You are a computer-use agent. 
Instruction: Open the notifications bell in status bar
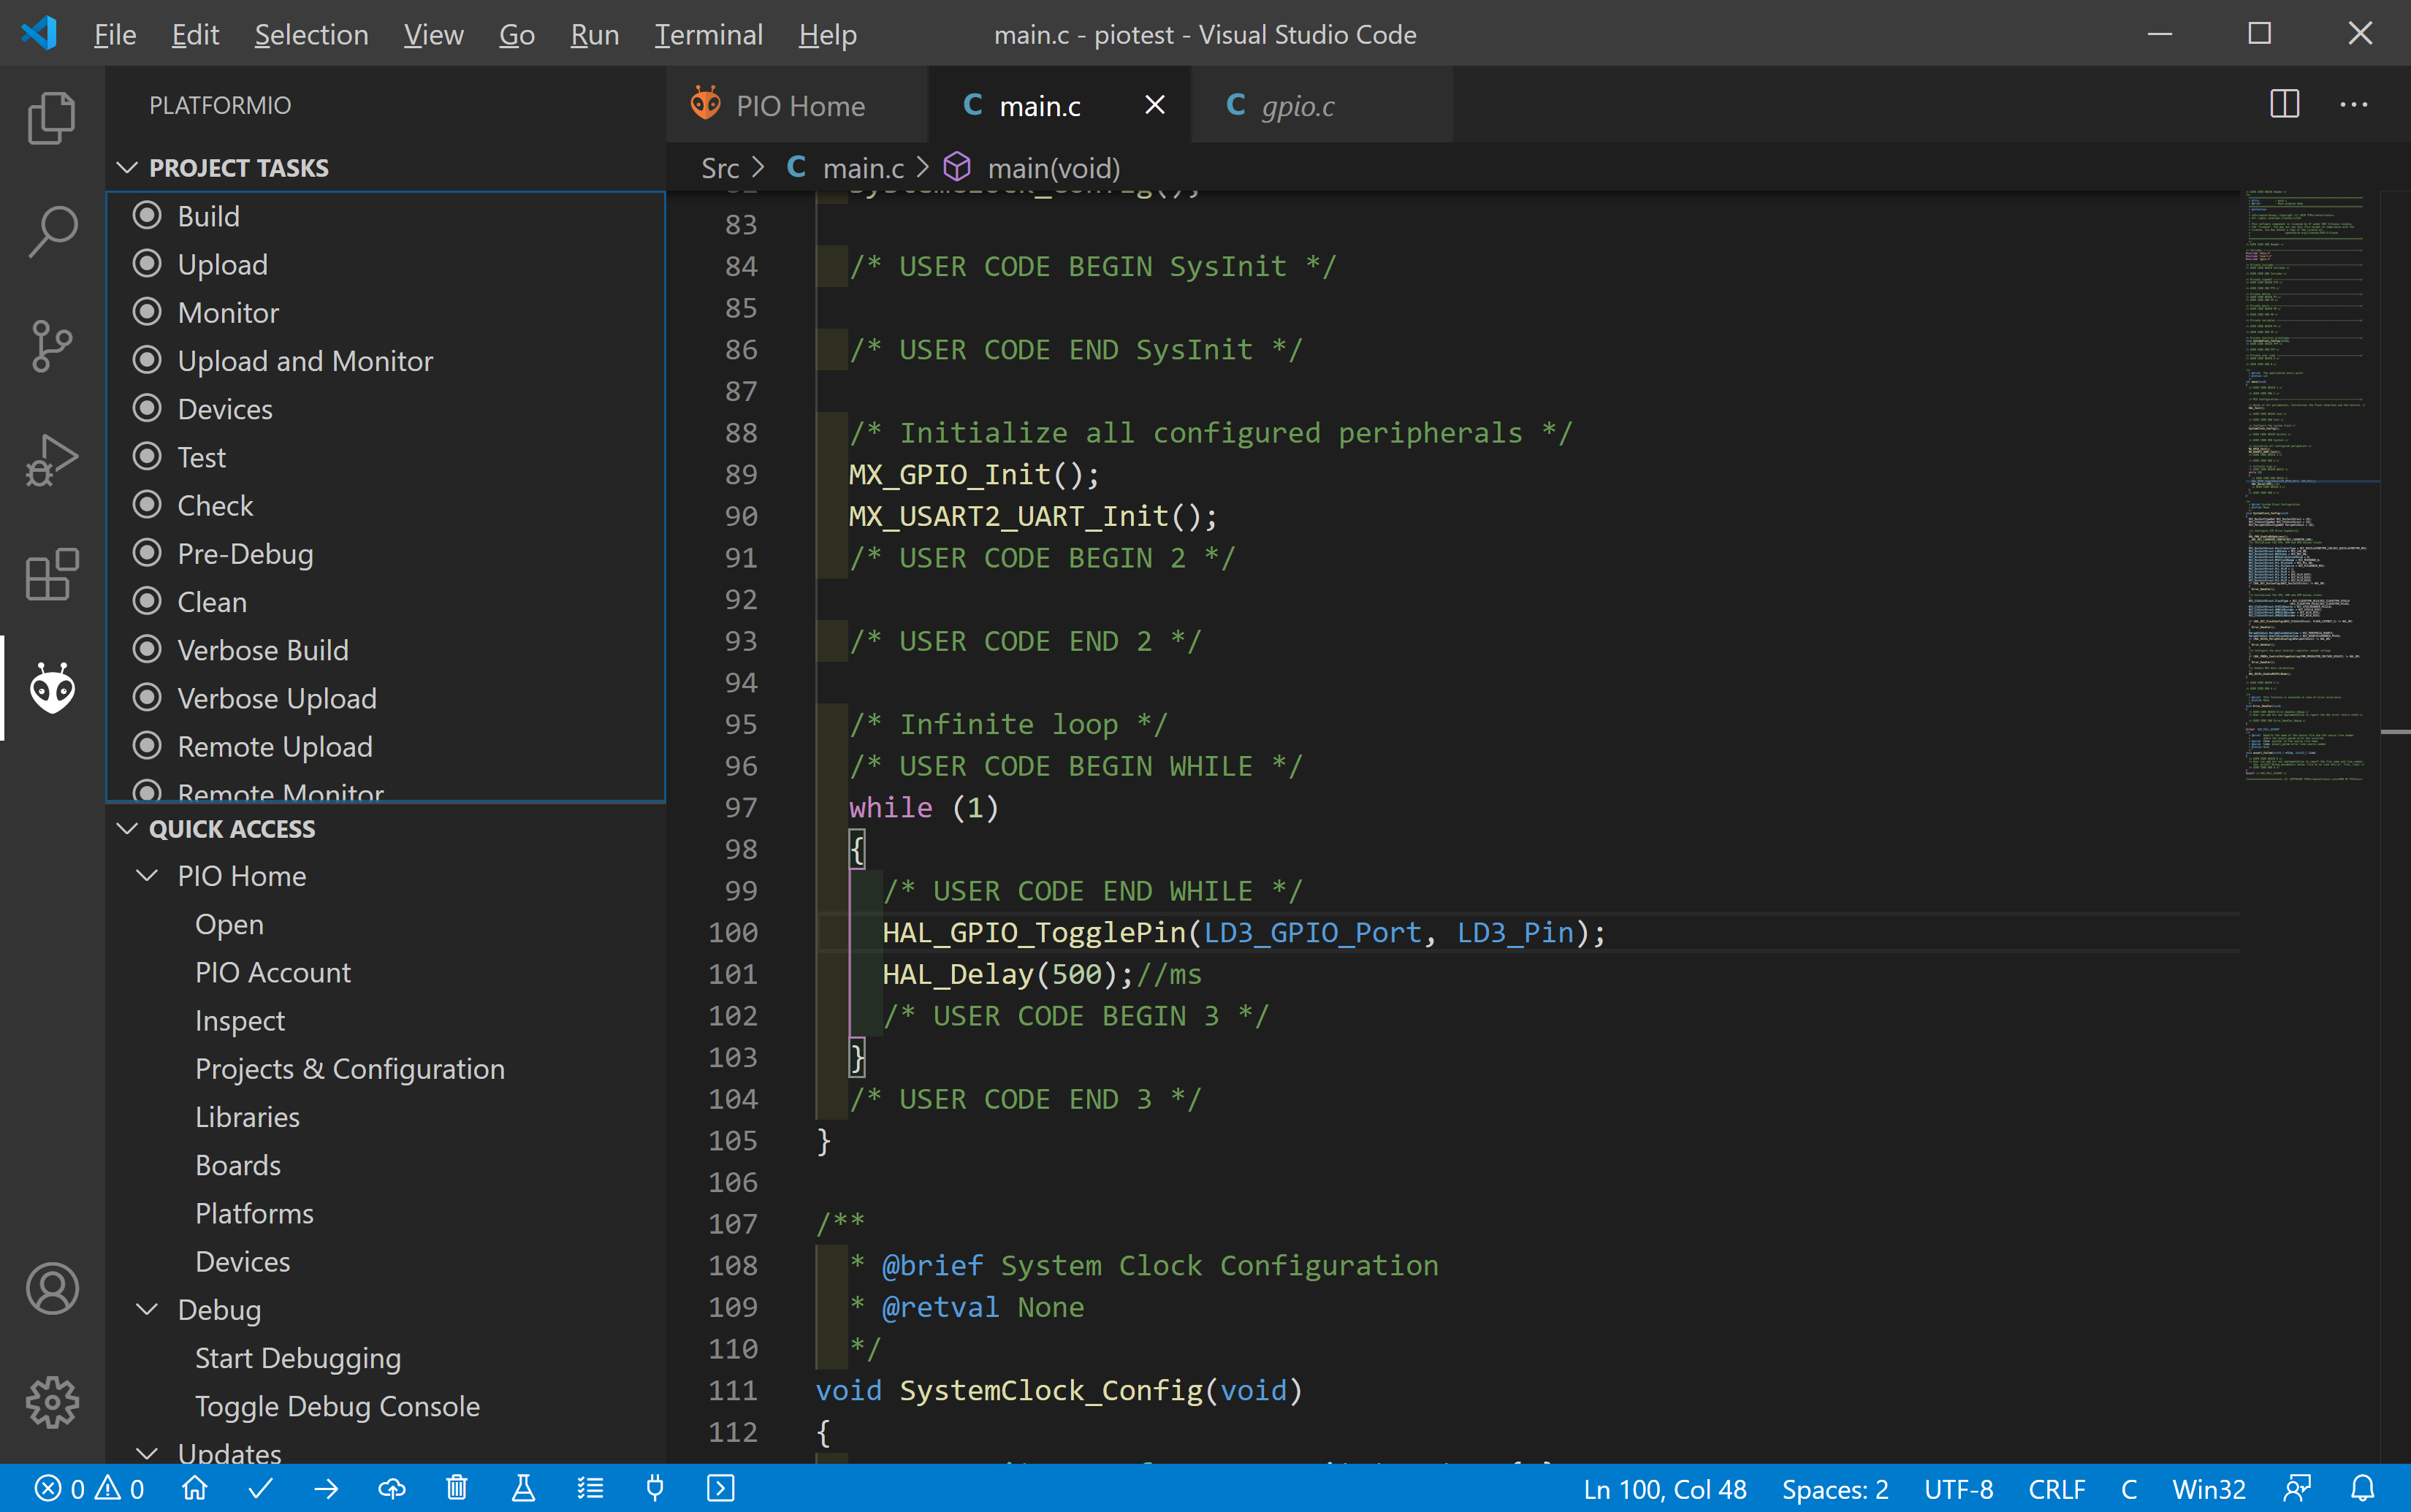(2362, 1488)
